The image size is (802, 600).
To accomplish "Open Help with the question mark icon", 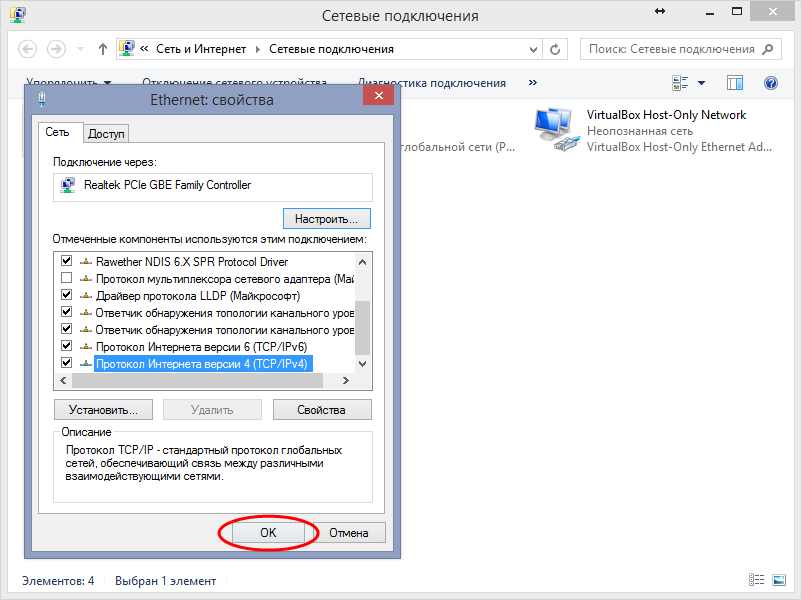I will coord(771,83).
